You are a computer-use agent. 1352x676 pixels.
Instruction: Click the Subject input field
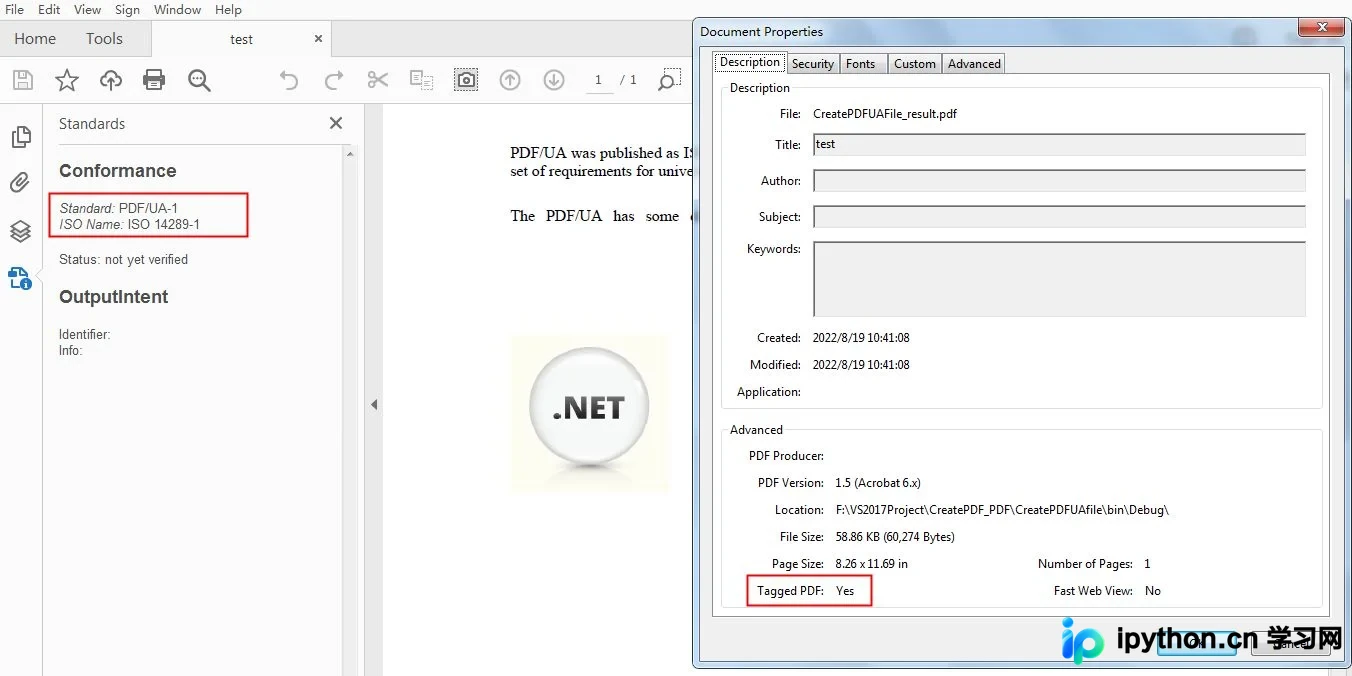1059,217
